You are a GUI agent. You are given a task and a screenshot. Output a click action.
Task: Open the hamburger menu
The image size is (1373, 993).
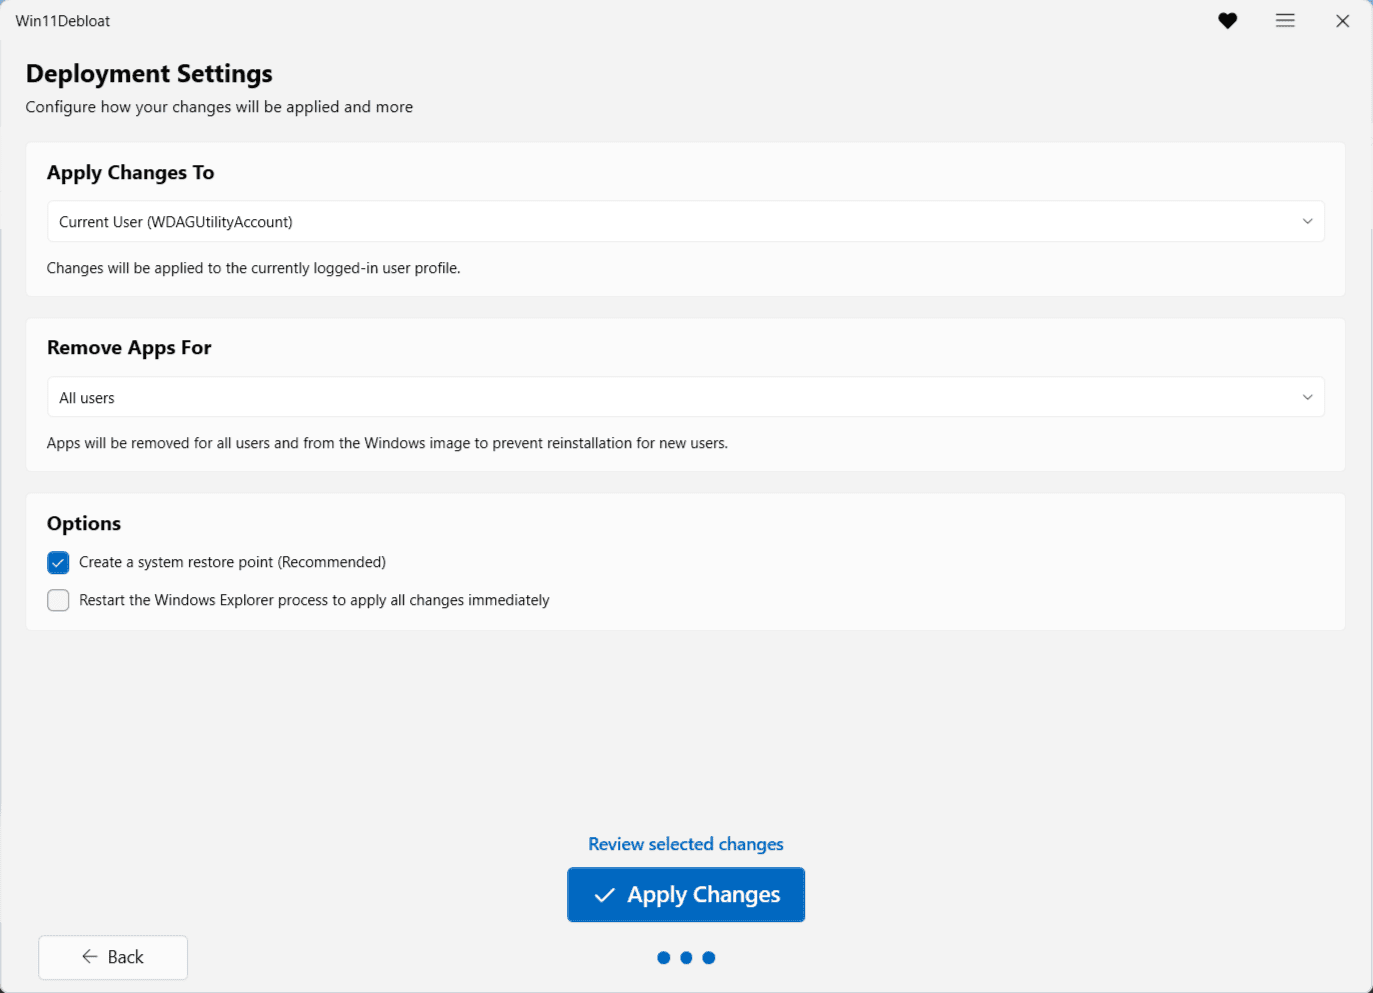click(x=1285, y=21)
